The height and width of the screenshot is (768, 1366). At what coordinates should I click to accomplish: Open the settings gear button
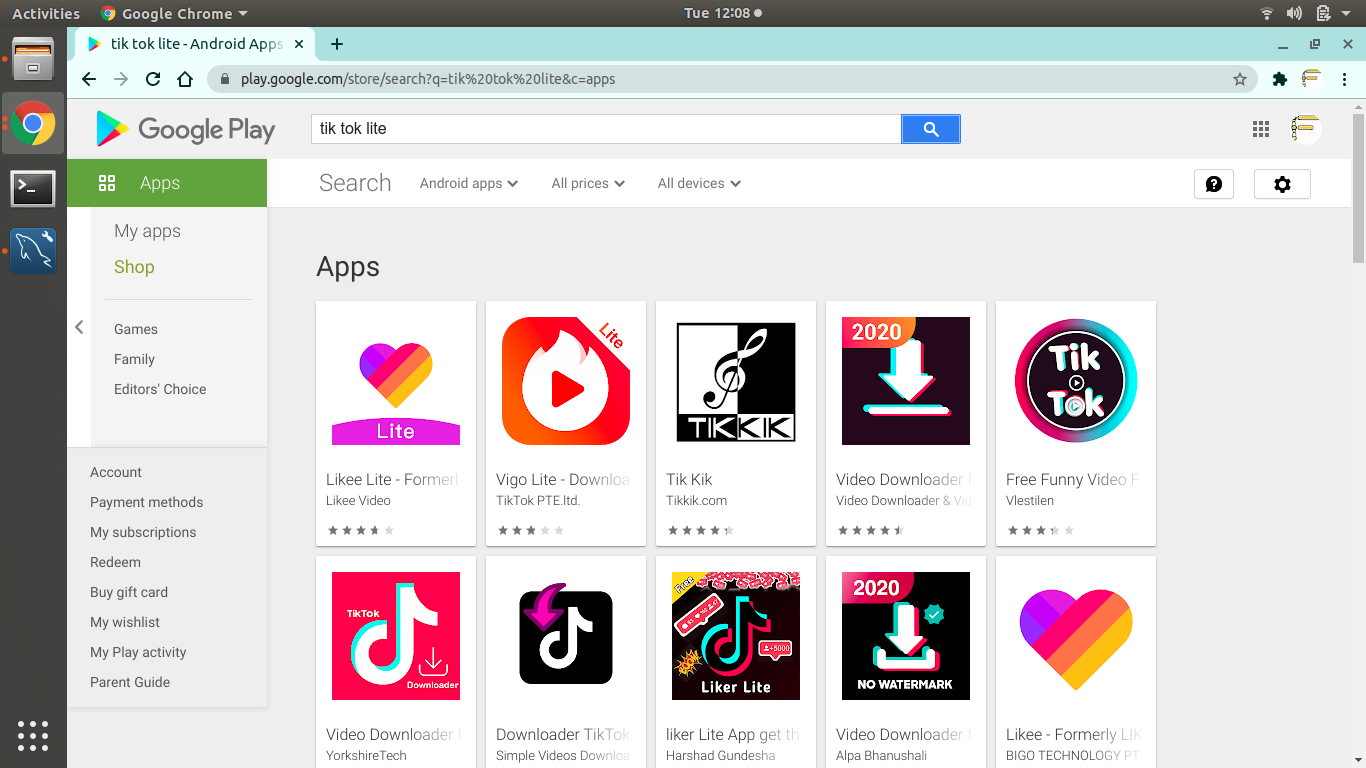1282,184
